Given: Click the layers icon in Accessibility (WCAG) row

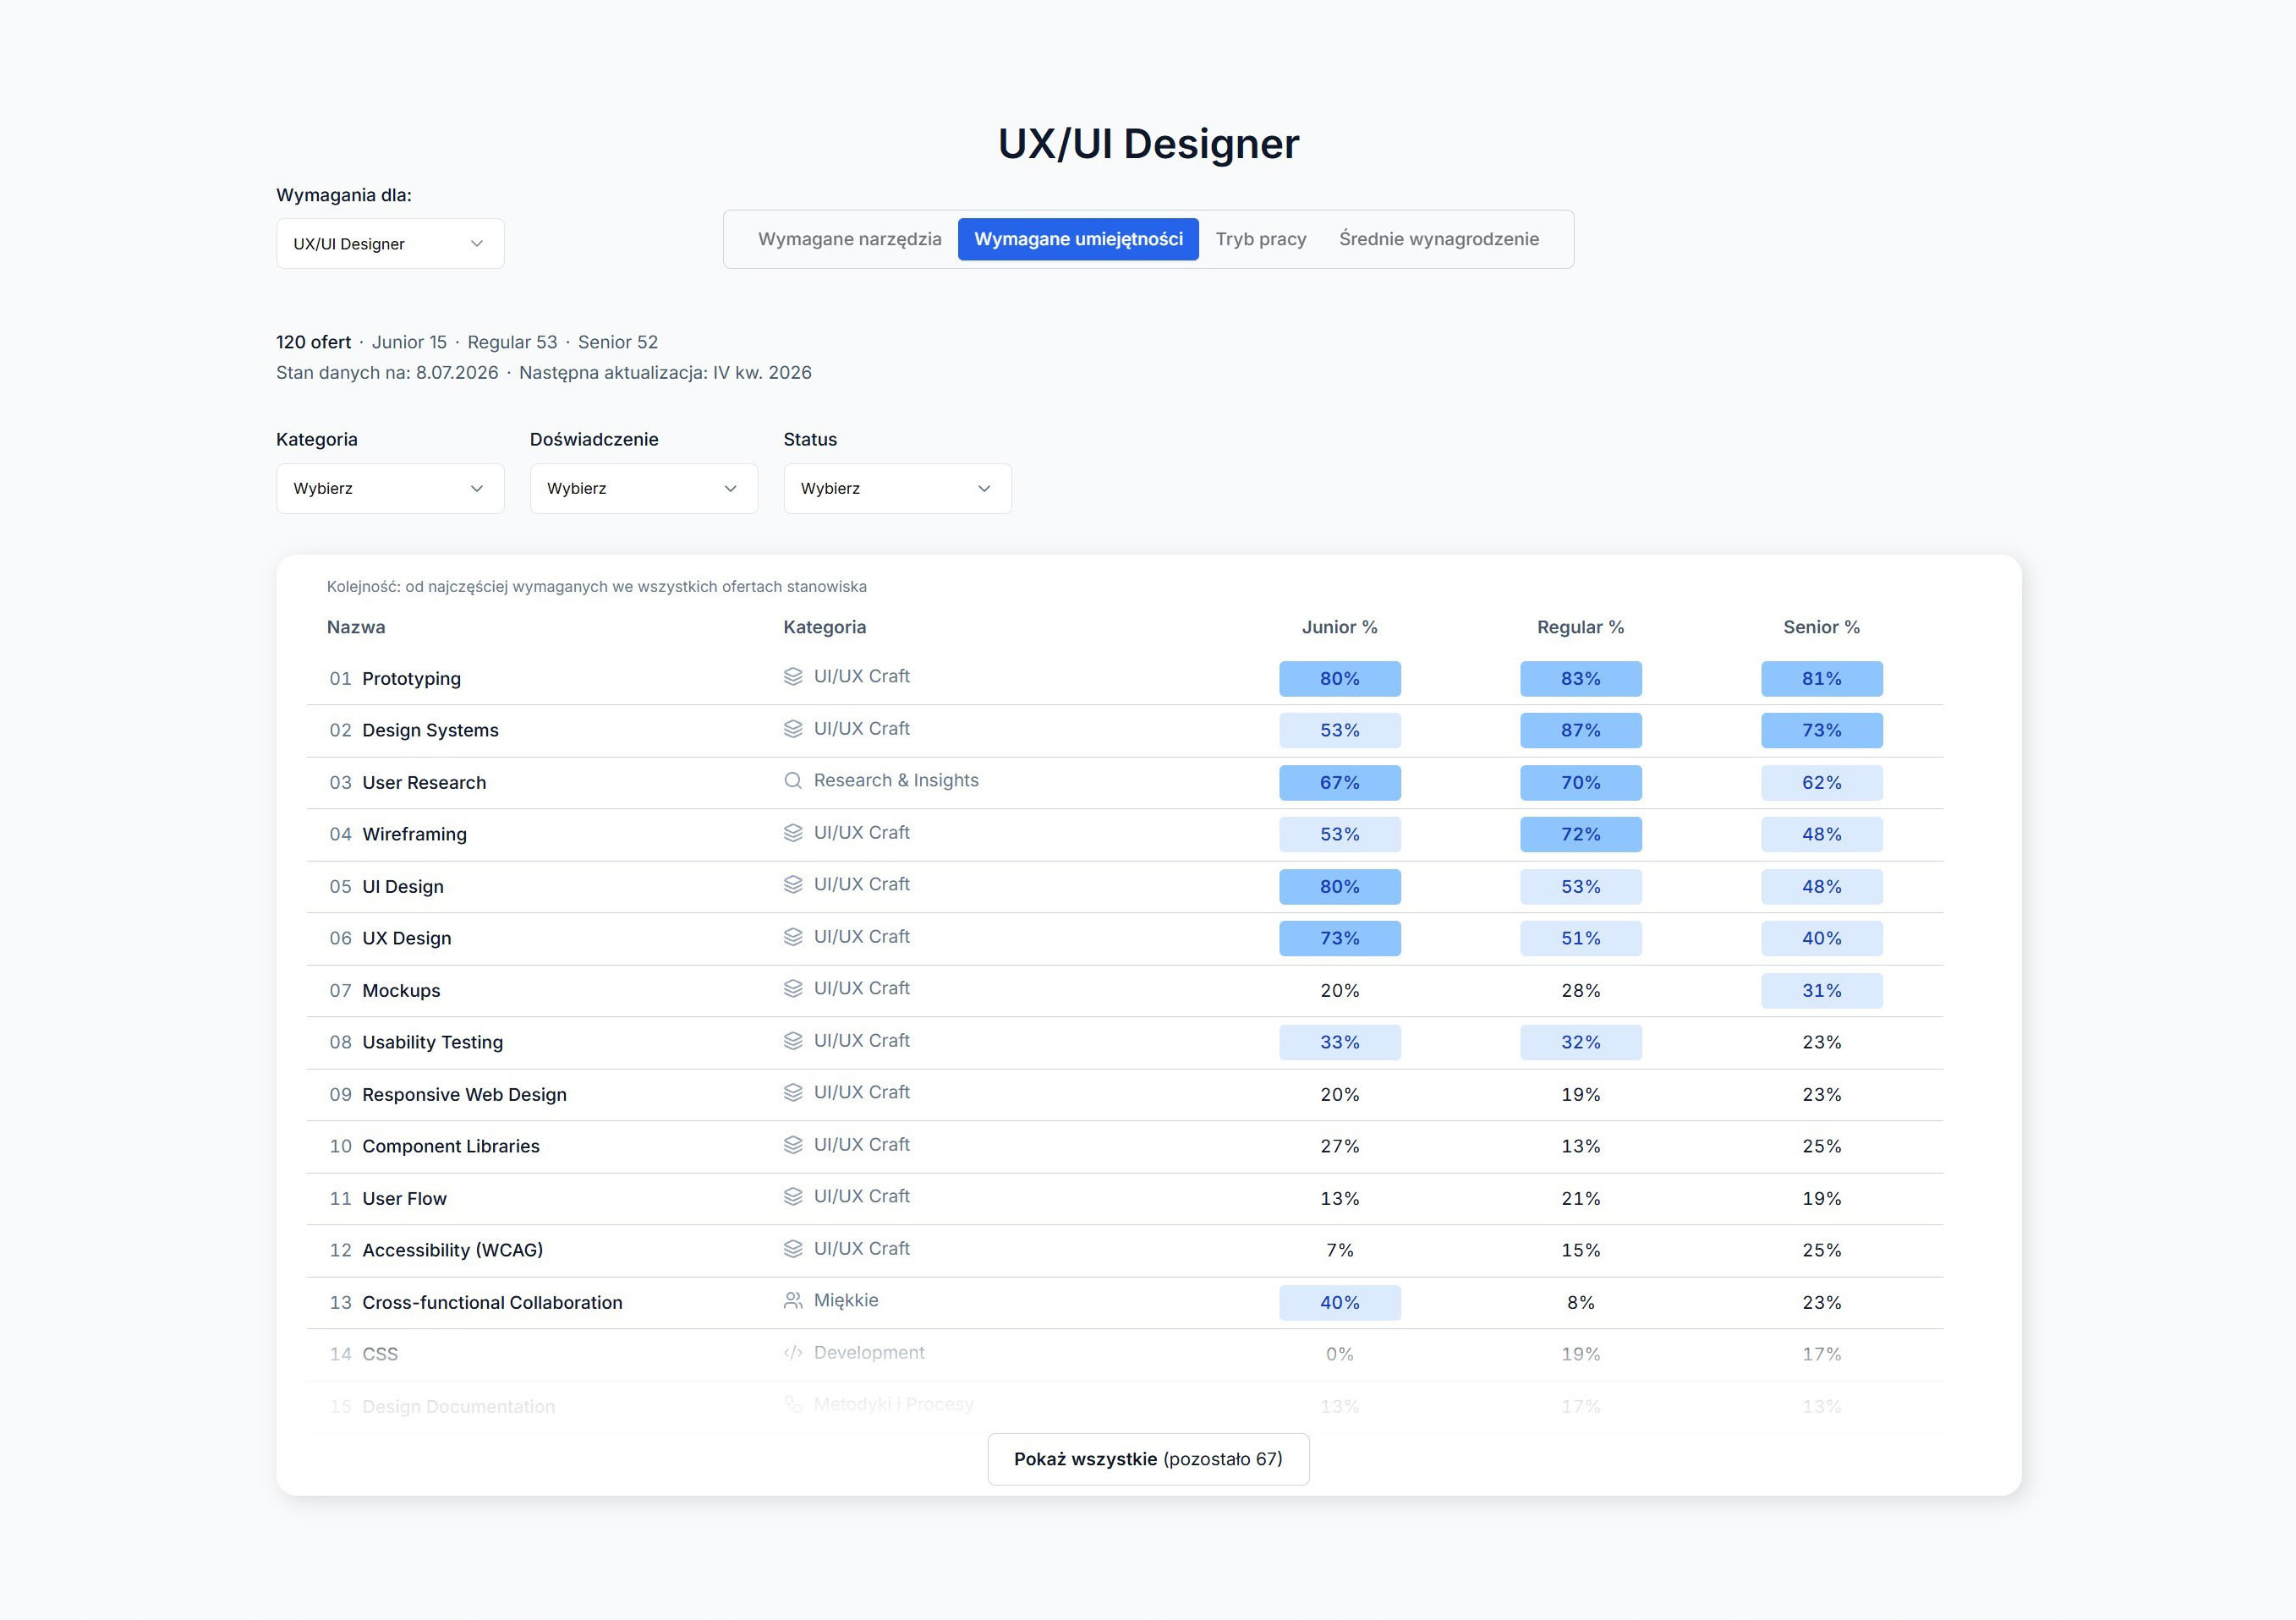Looking at the screenshot, I should point(793,1248).
